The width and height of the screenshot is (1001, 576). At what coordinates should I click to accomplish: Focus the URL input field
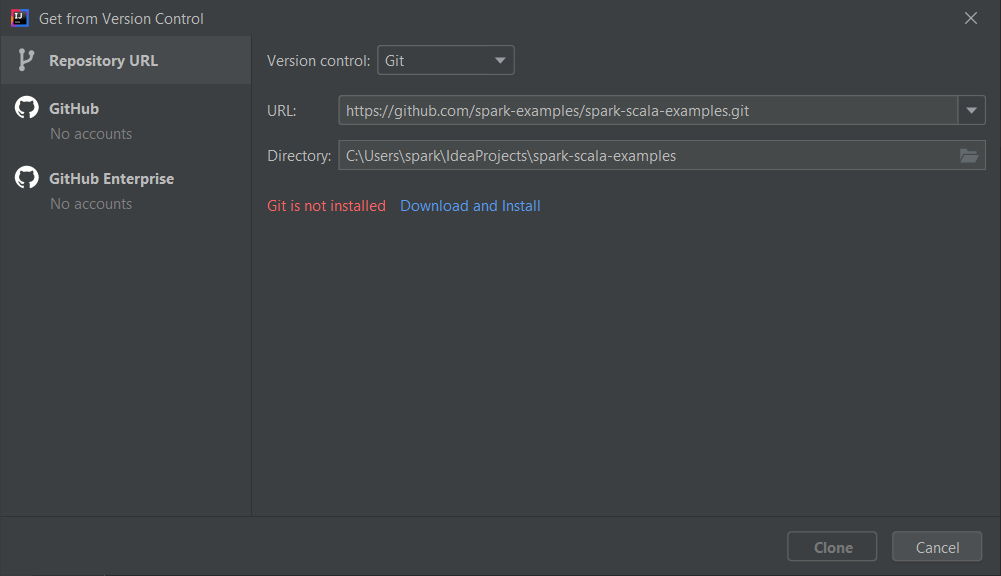click(648, 110)
